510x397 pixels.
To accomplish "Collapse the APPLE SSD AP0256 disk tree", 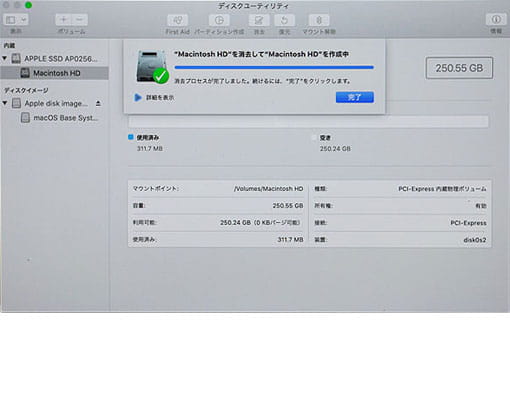I will (x=4, y=58).
